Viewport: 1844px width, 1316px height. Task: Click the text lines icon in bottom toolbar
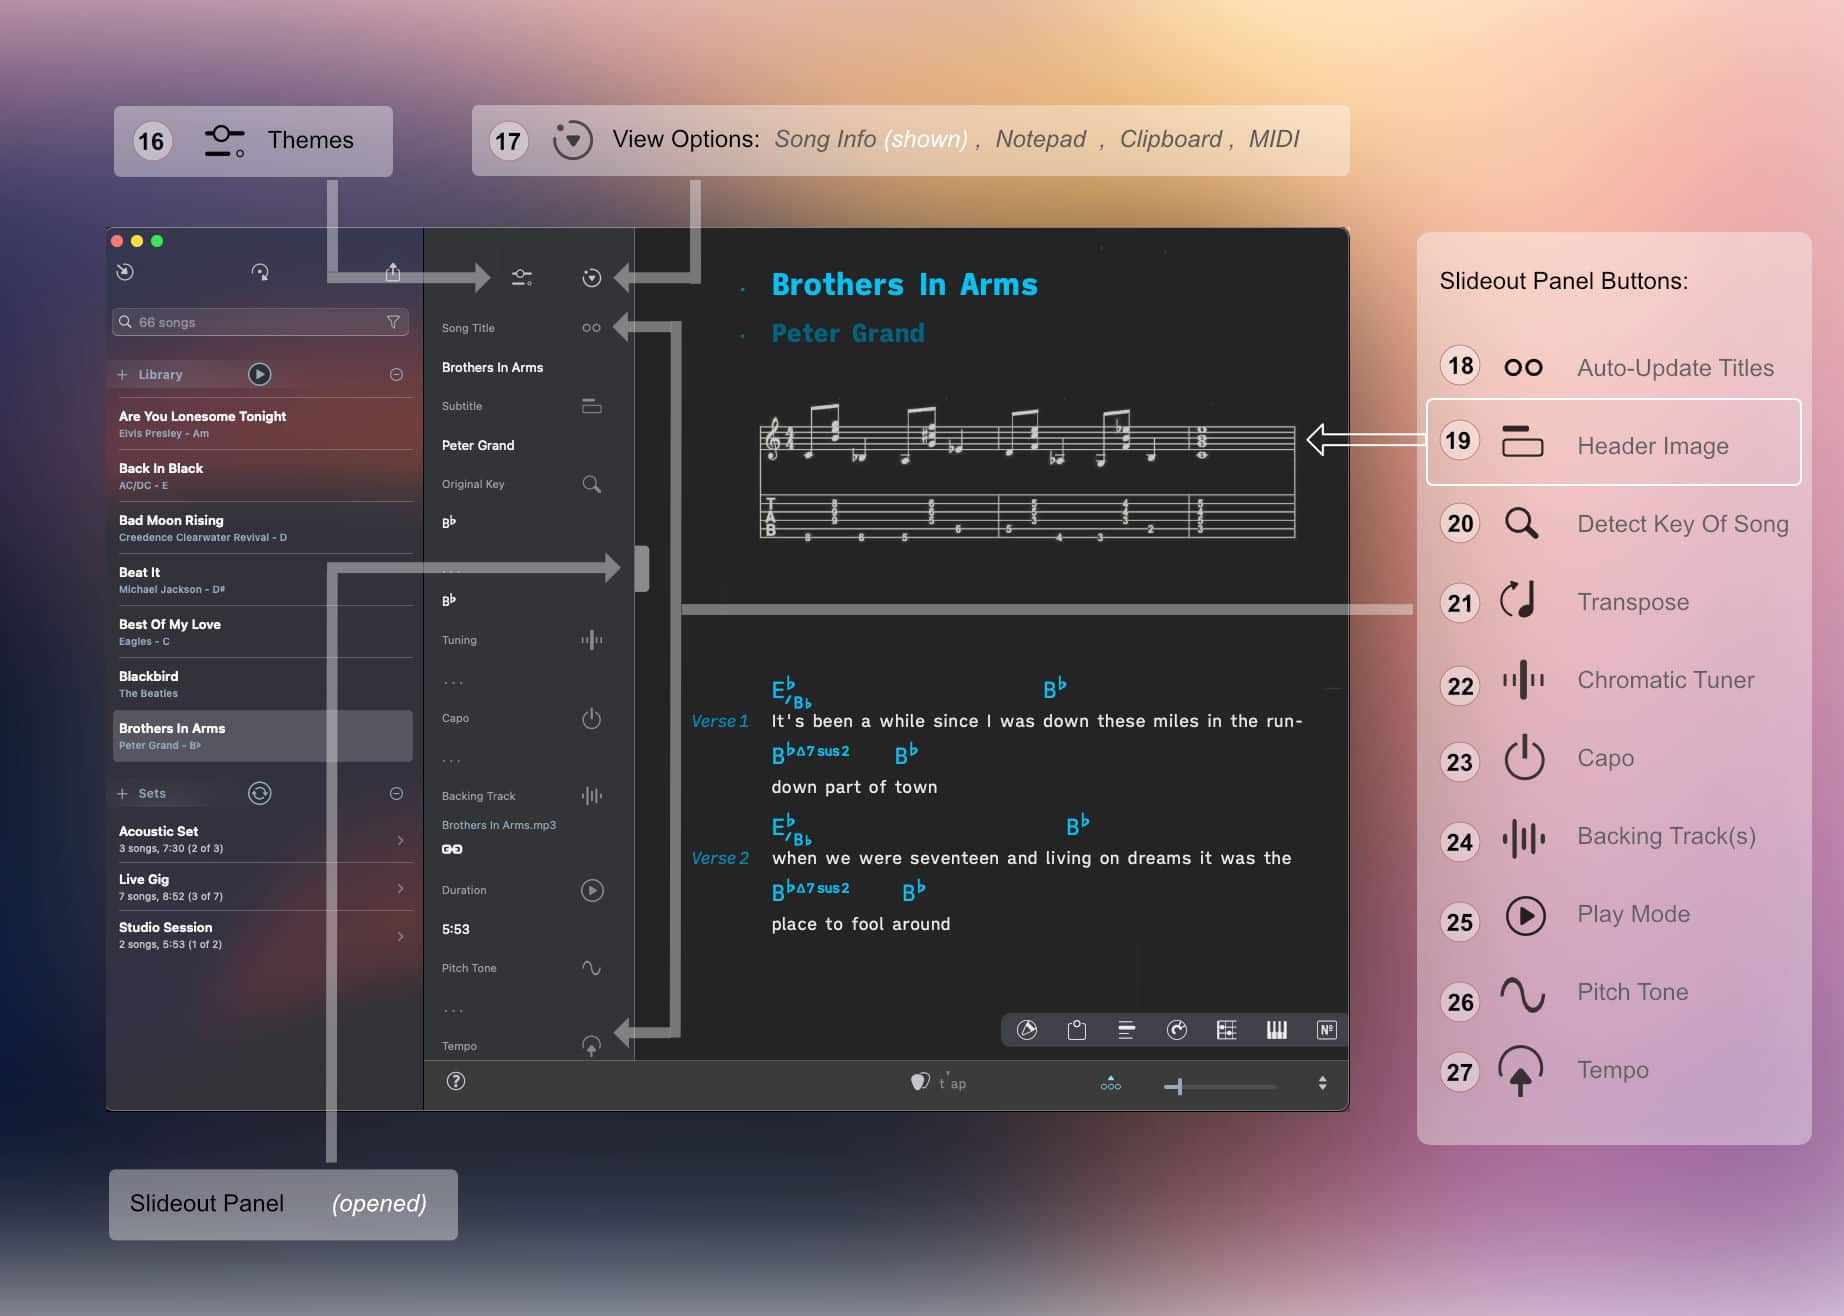pyautogui.click(x=1127, y=1030)
